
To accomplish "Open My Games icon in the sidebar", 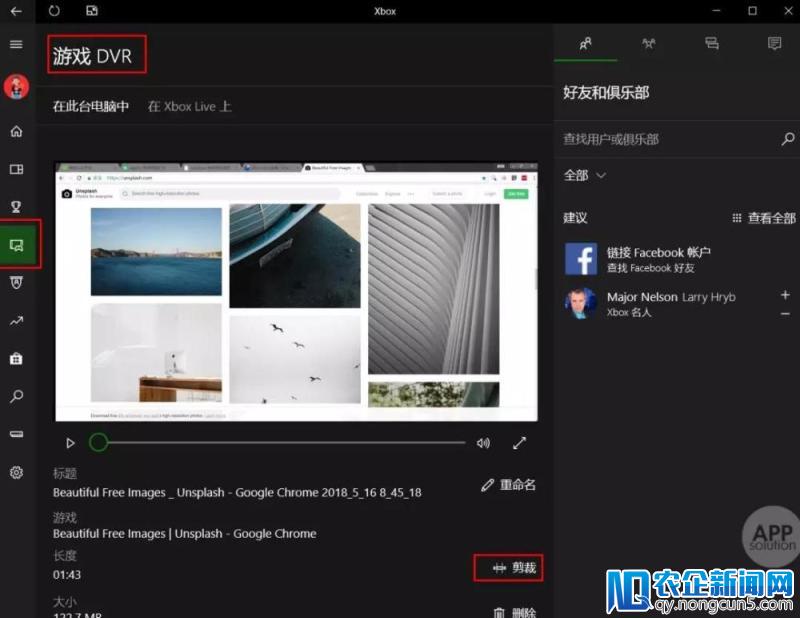I will [x=16, y=169].
